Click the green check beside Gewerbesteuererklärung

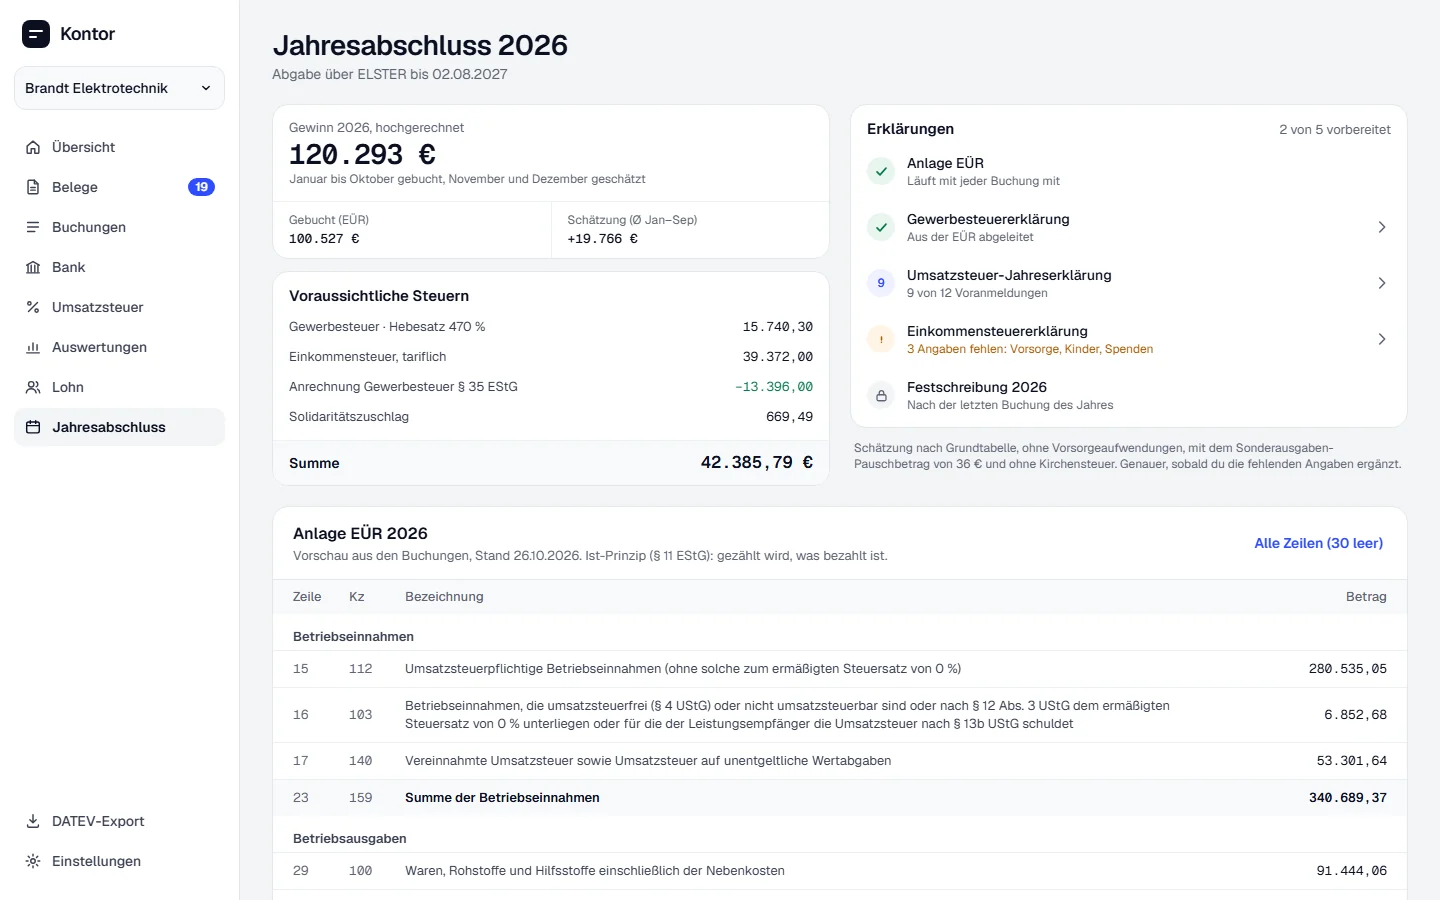881,227
